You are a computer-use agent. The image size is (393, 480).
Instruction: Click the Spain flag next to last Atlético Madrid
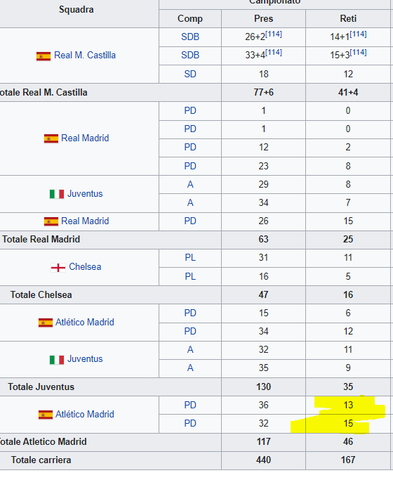[x=45, y=414]
